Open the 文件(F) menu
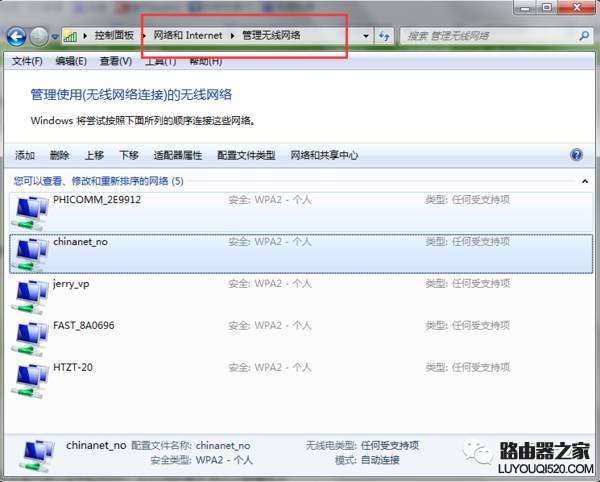The image size is (600, 482). [27, 61]
